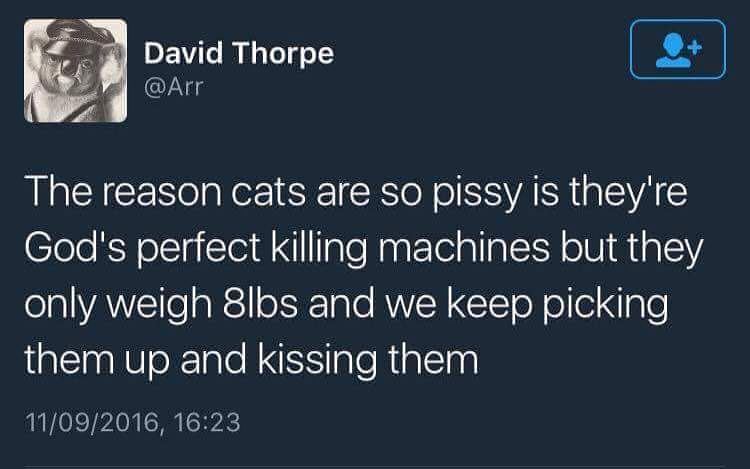
Task: Click the word "picking" in the tweet
Action: 606,305
